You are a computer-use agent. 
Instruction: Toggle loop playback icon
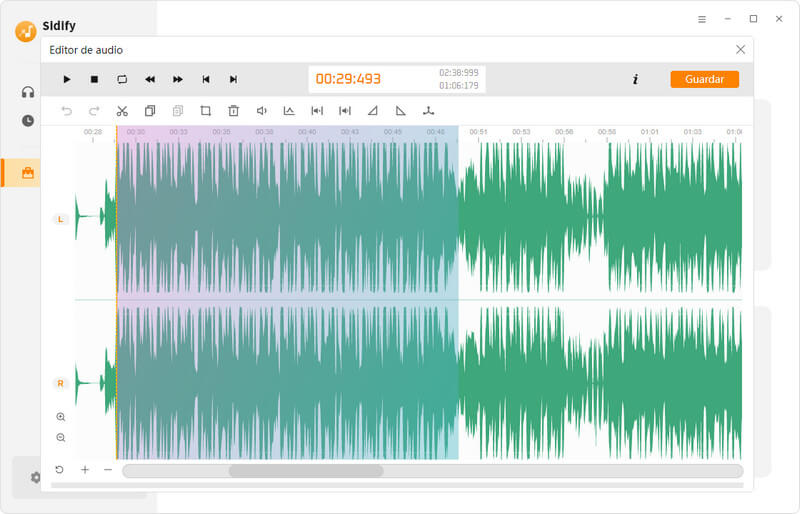pyautogui.click(x=122, y=79)
